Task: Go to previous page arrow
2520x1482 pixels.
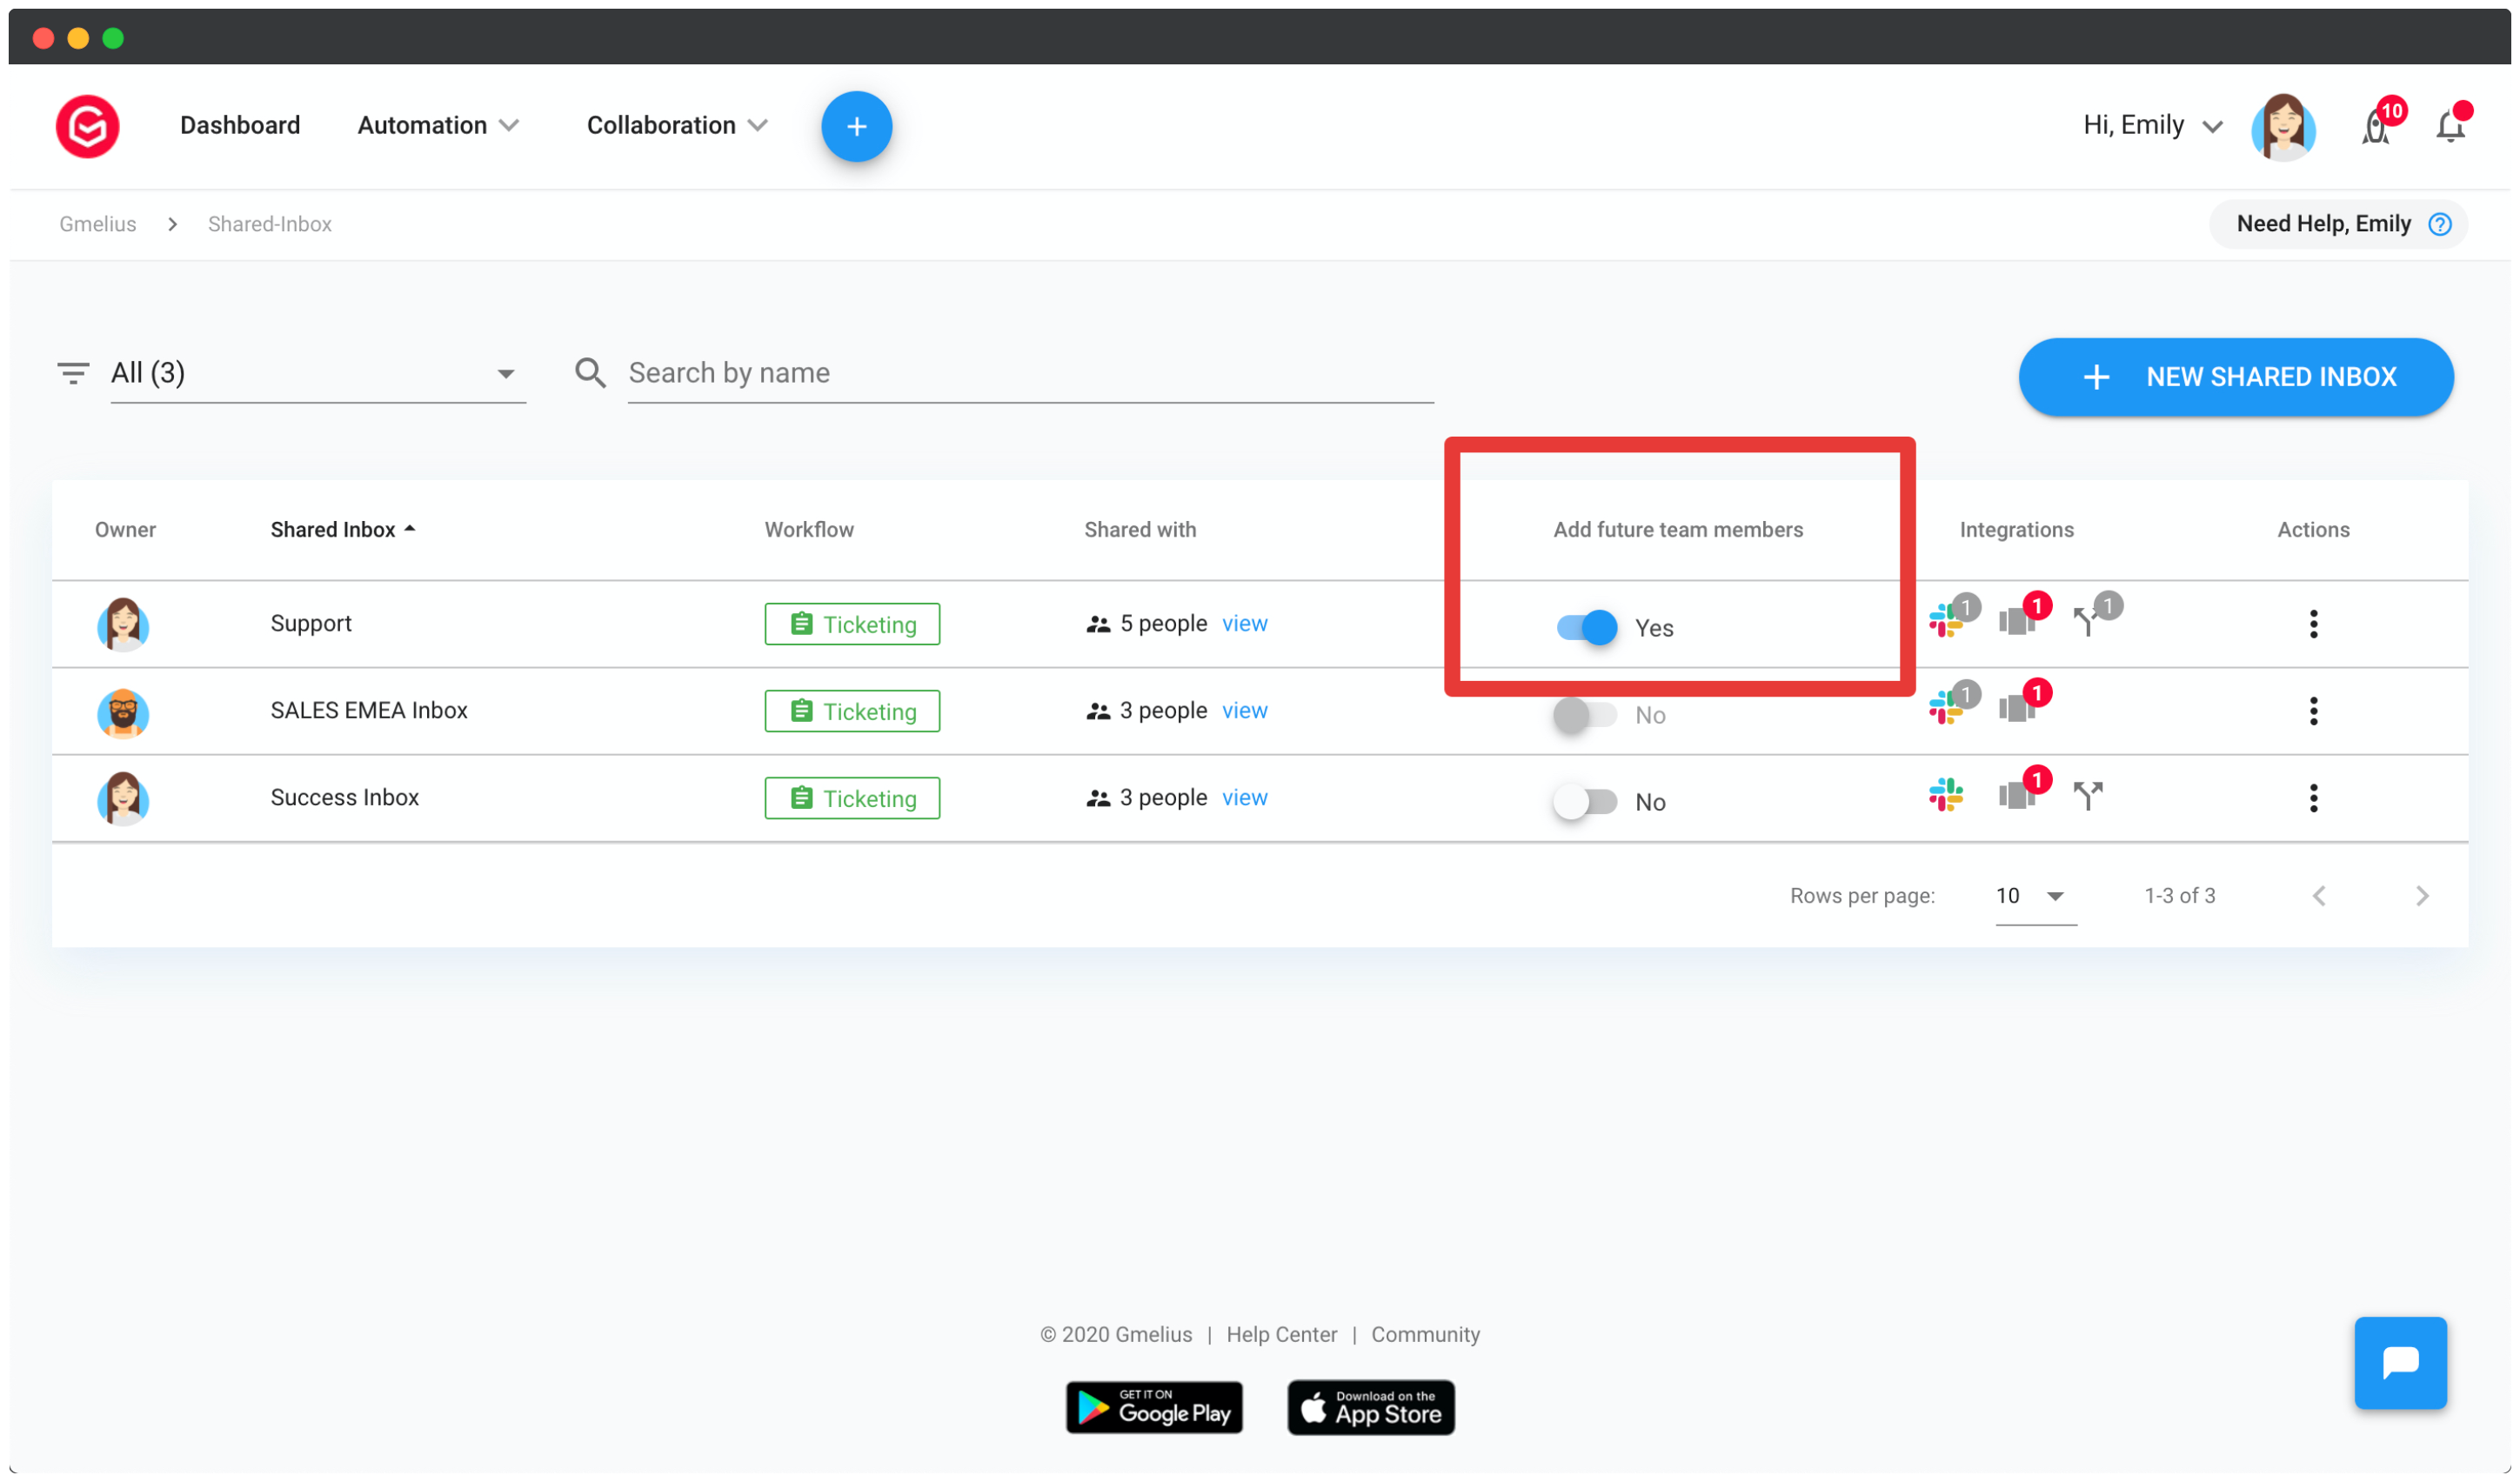Action: pos(2319,896)
